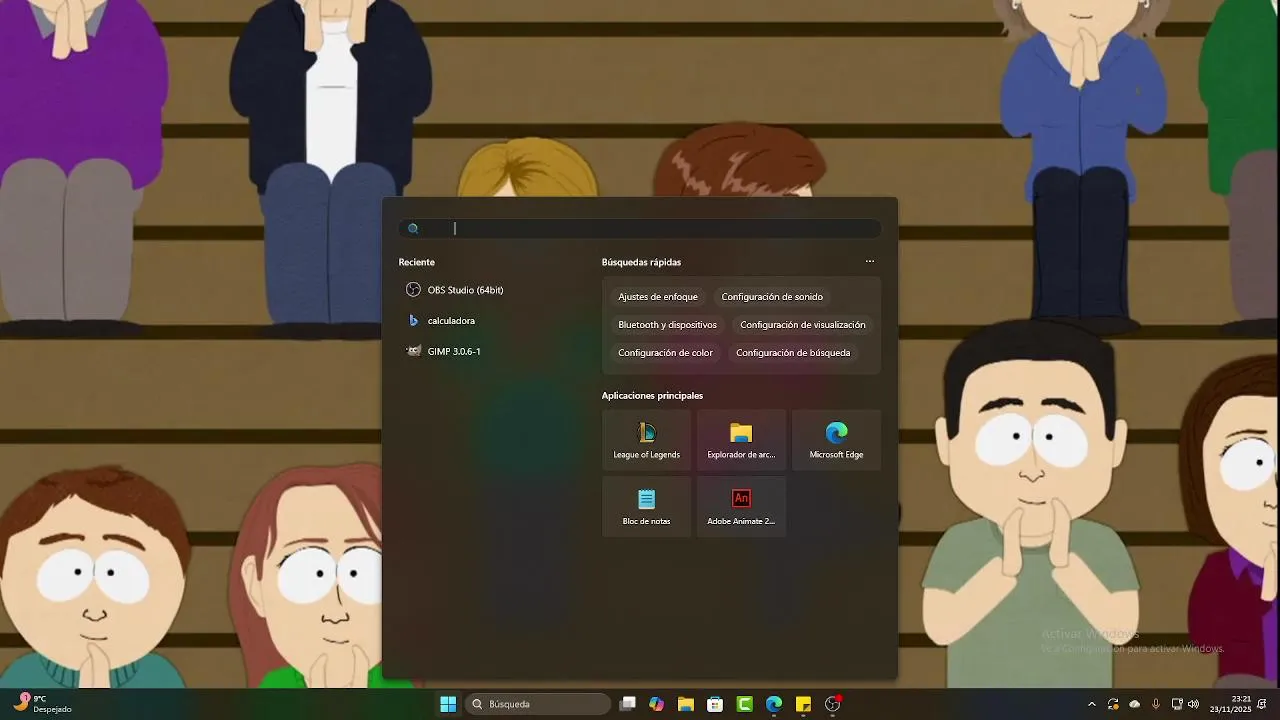
Task: Click the magnifier icon in search panel
Action: [413, 229]
